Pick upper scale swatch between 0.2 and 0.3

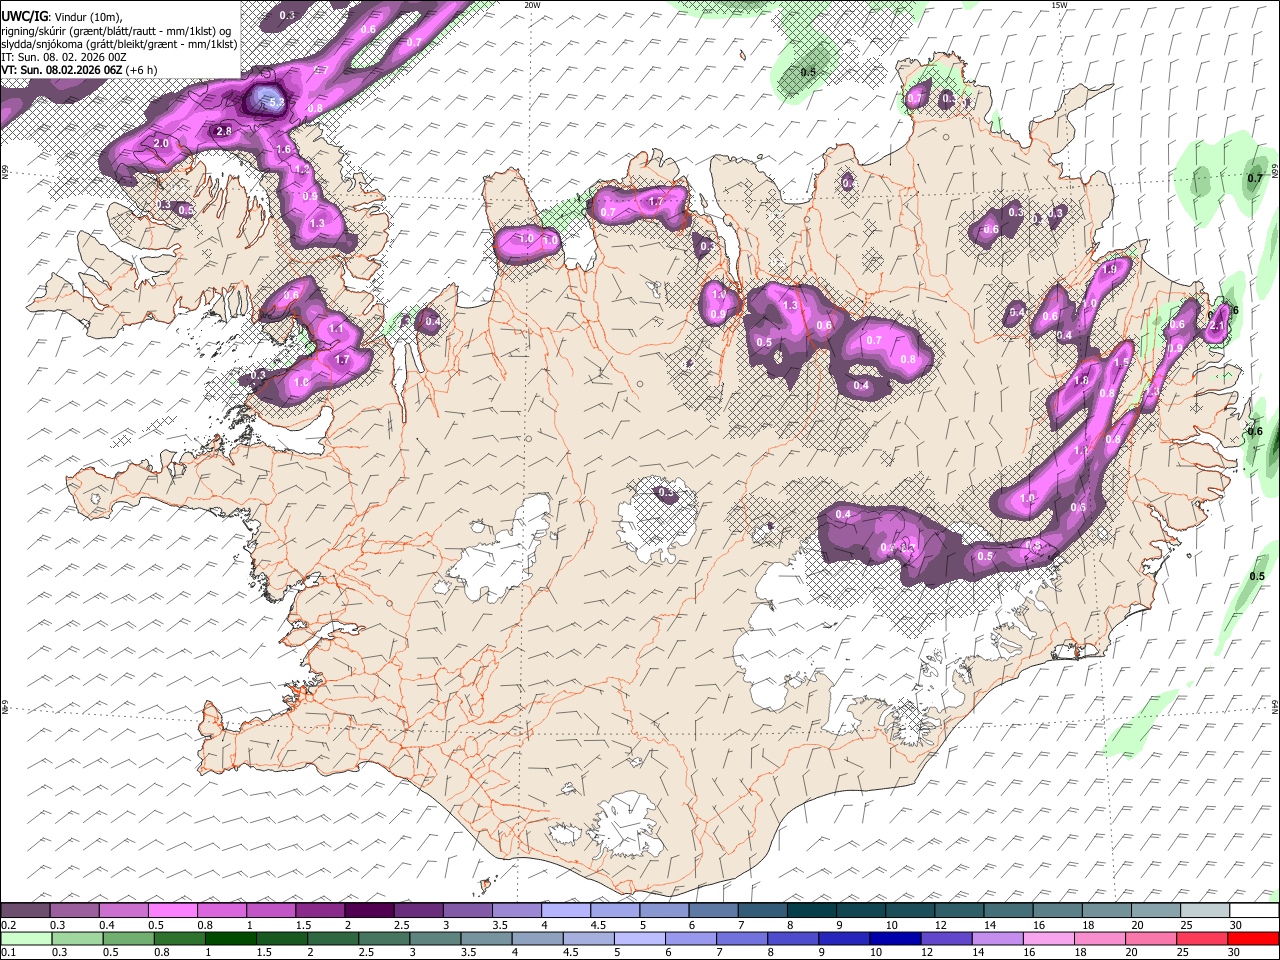[25, 910]
